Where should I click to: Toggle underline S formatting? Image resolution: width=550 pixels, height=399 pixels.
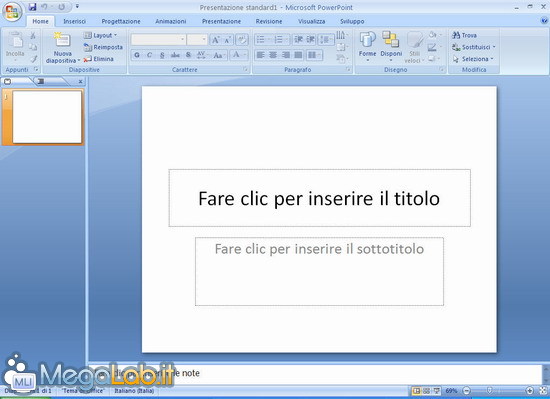(x=162, y=55)
